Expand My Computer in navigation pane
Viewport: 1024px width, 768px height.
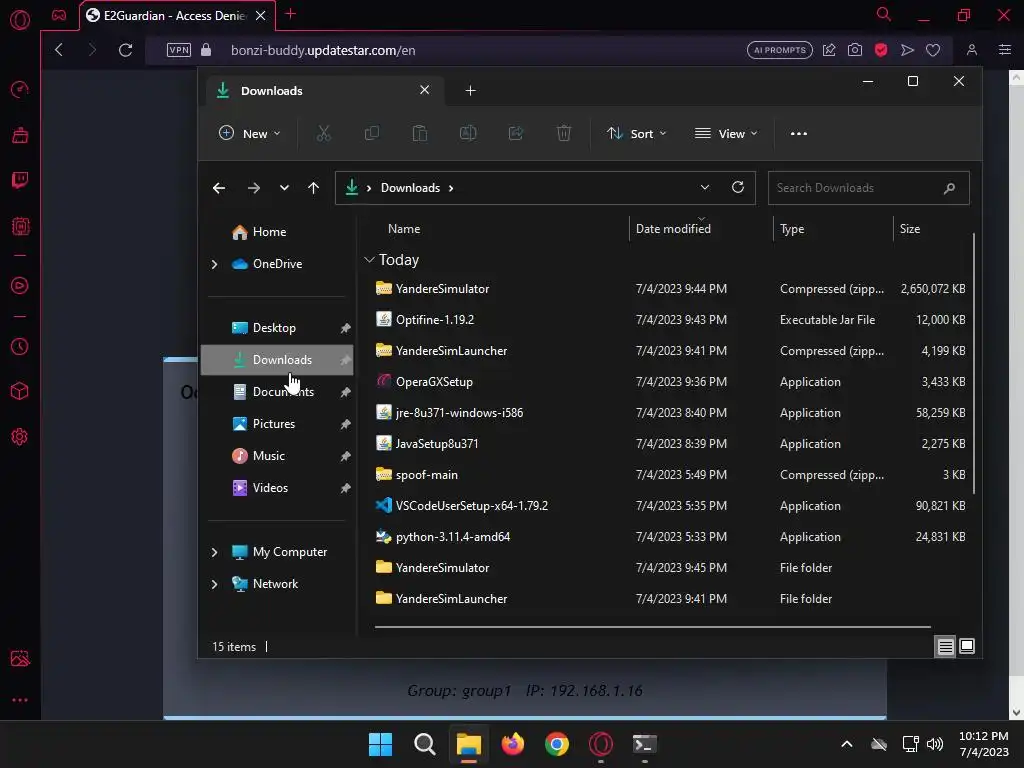coord(214,552)
